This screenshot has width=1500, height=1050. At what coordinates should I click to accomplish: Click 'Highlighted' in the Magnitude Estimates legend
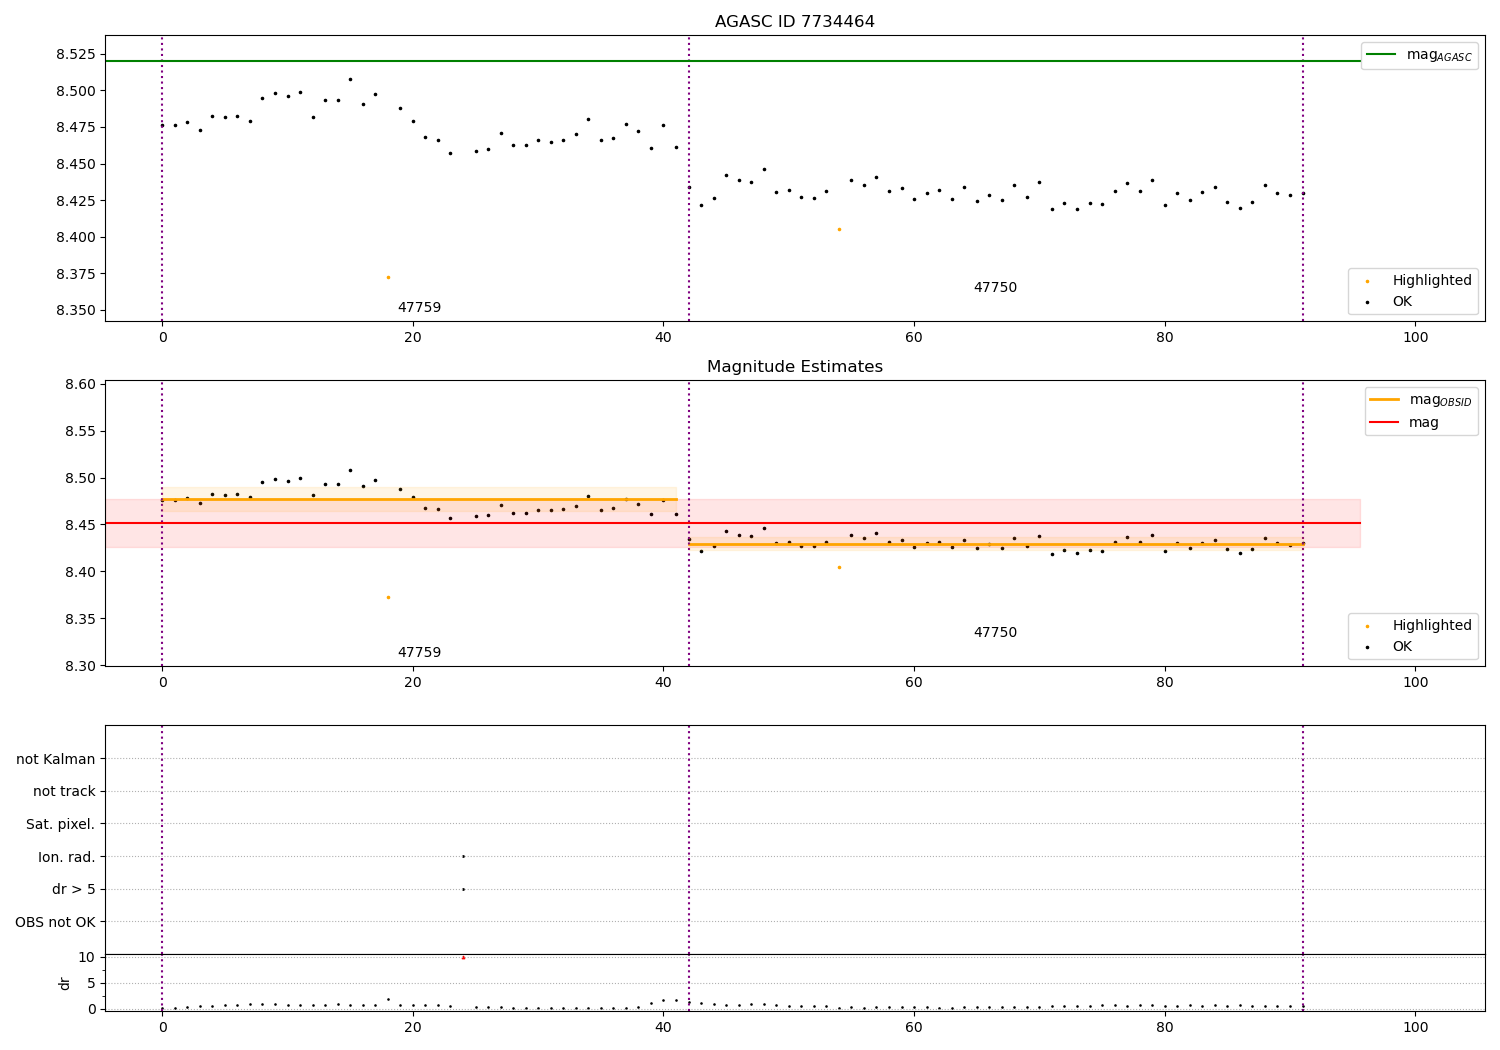click(1432, 625)
